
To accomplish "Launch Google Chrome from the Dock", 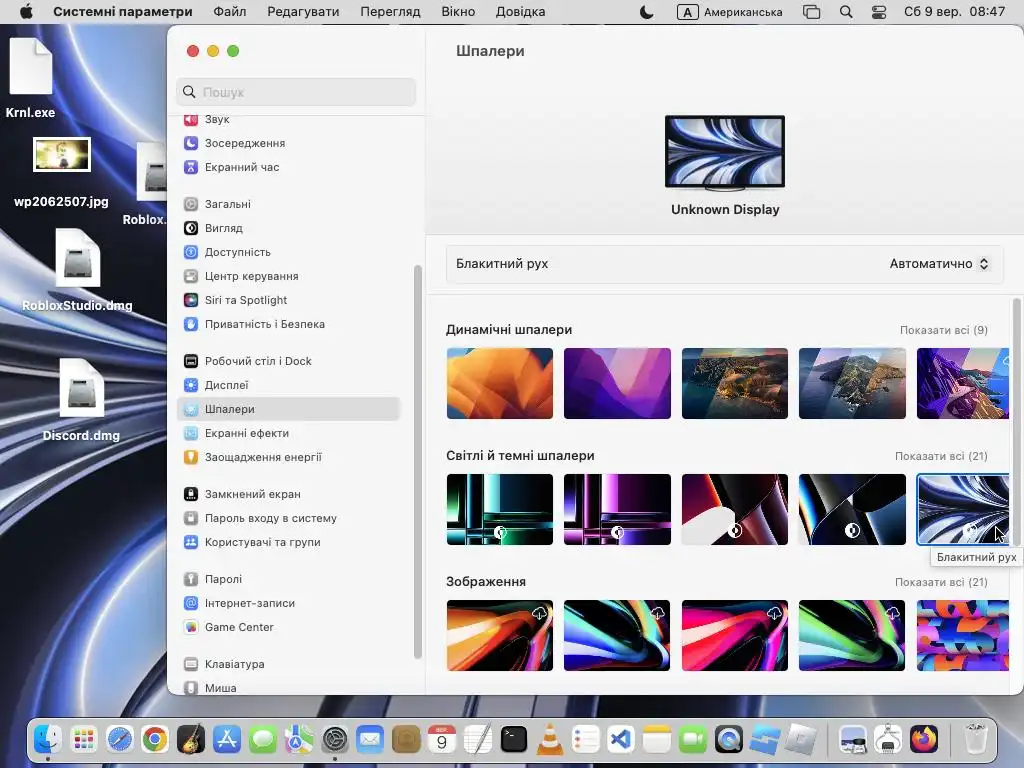I will (155, 739).
